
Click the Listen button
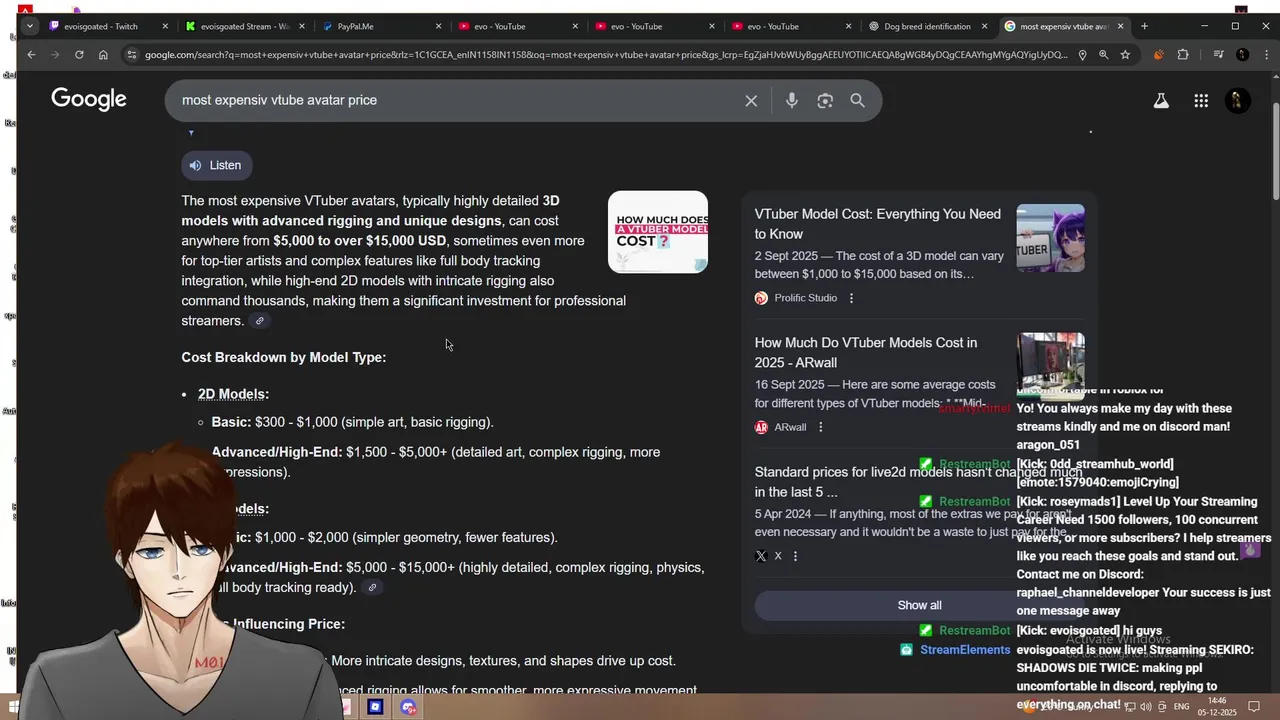pyautogui.click(x=216, y=165)
